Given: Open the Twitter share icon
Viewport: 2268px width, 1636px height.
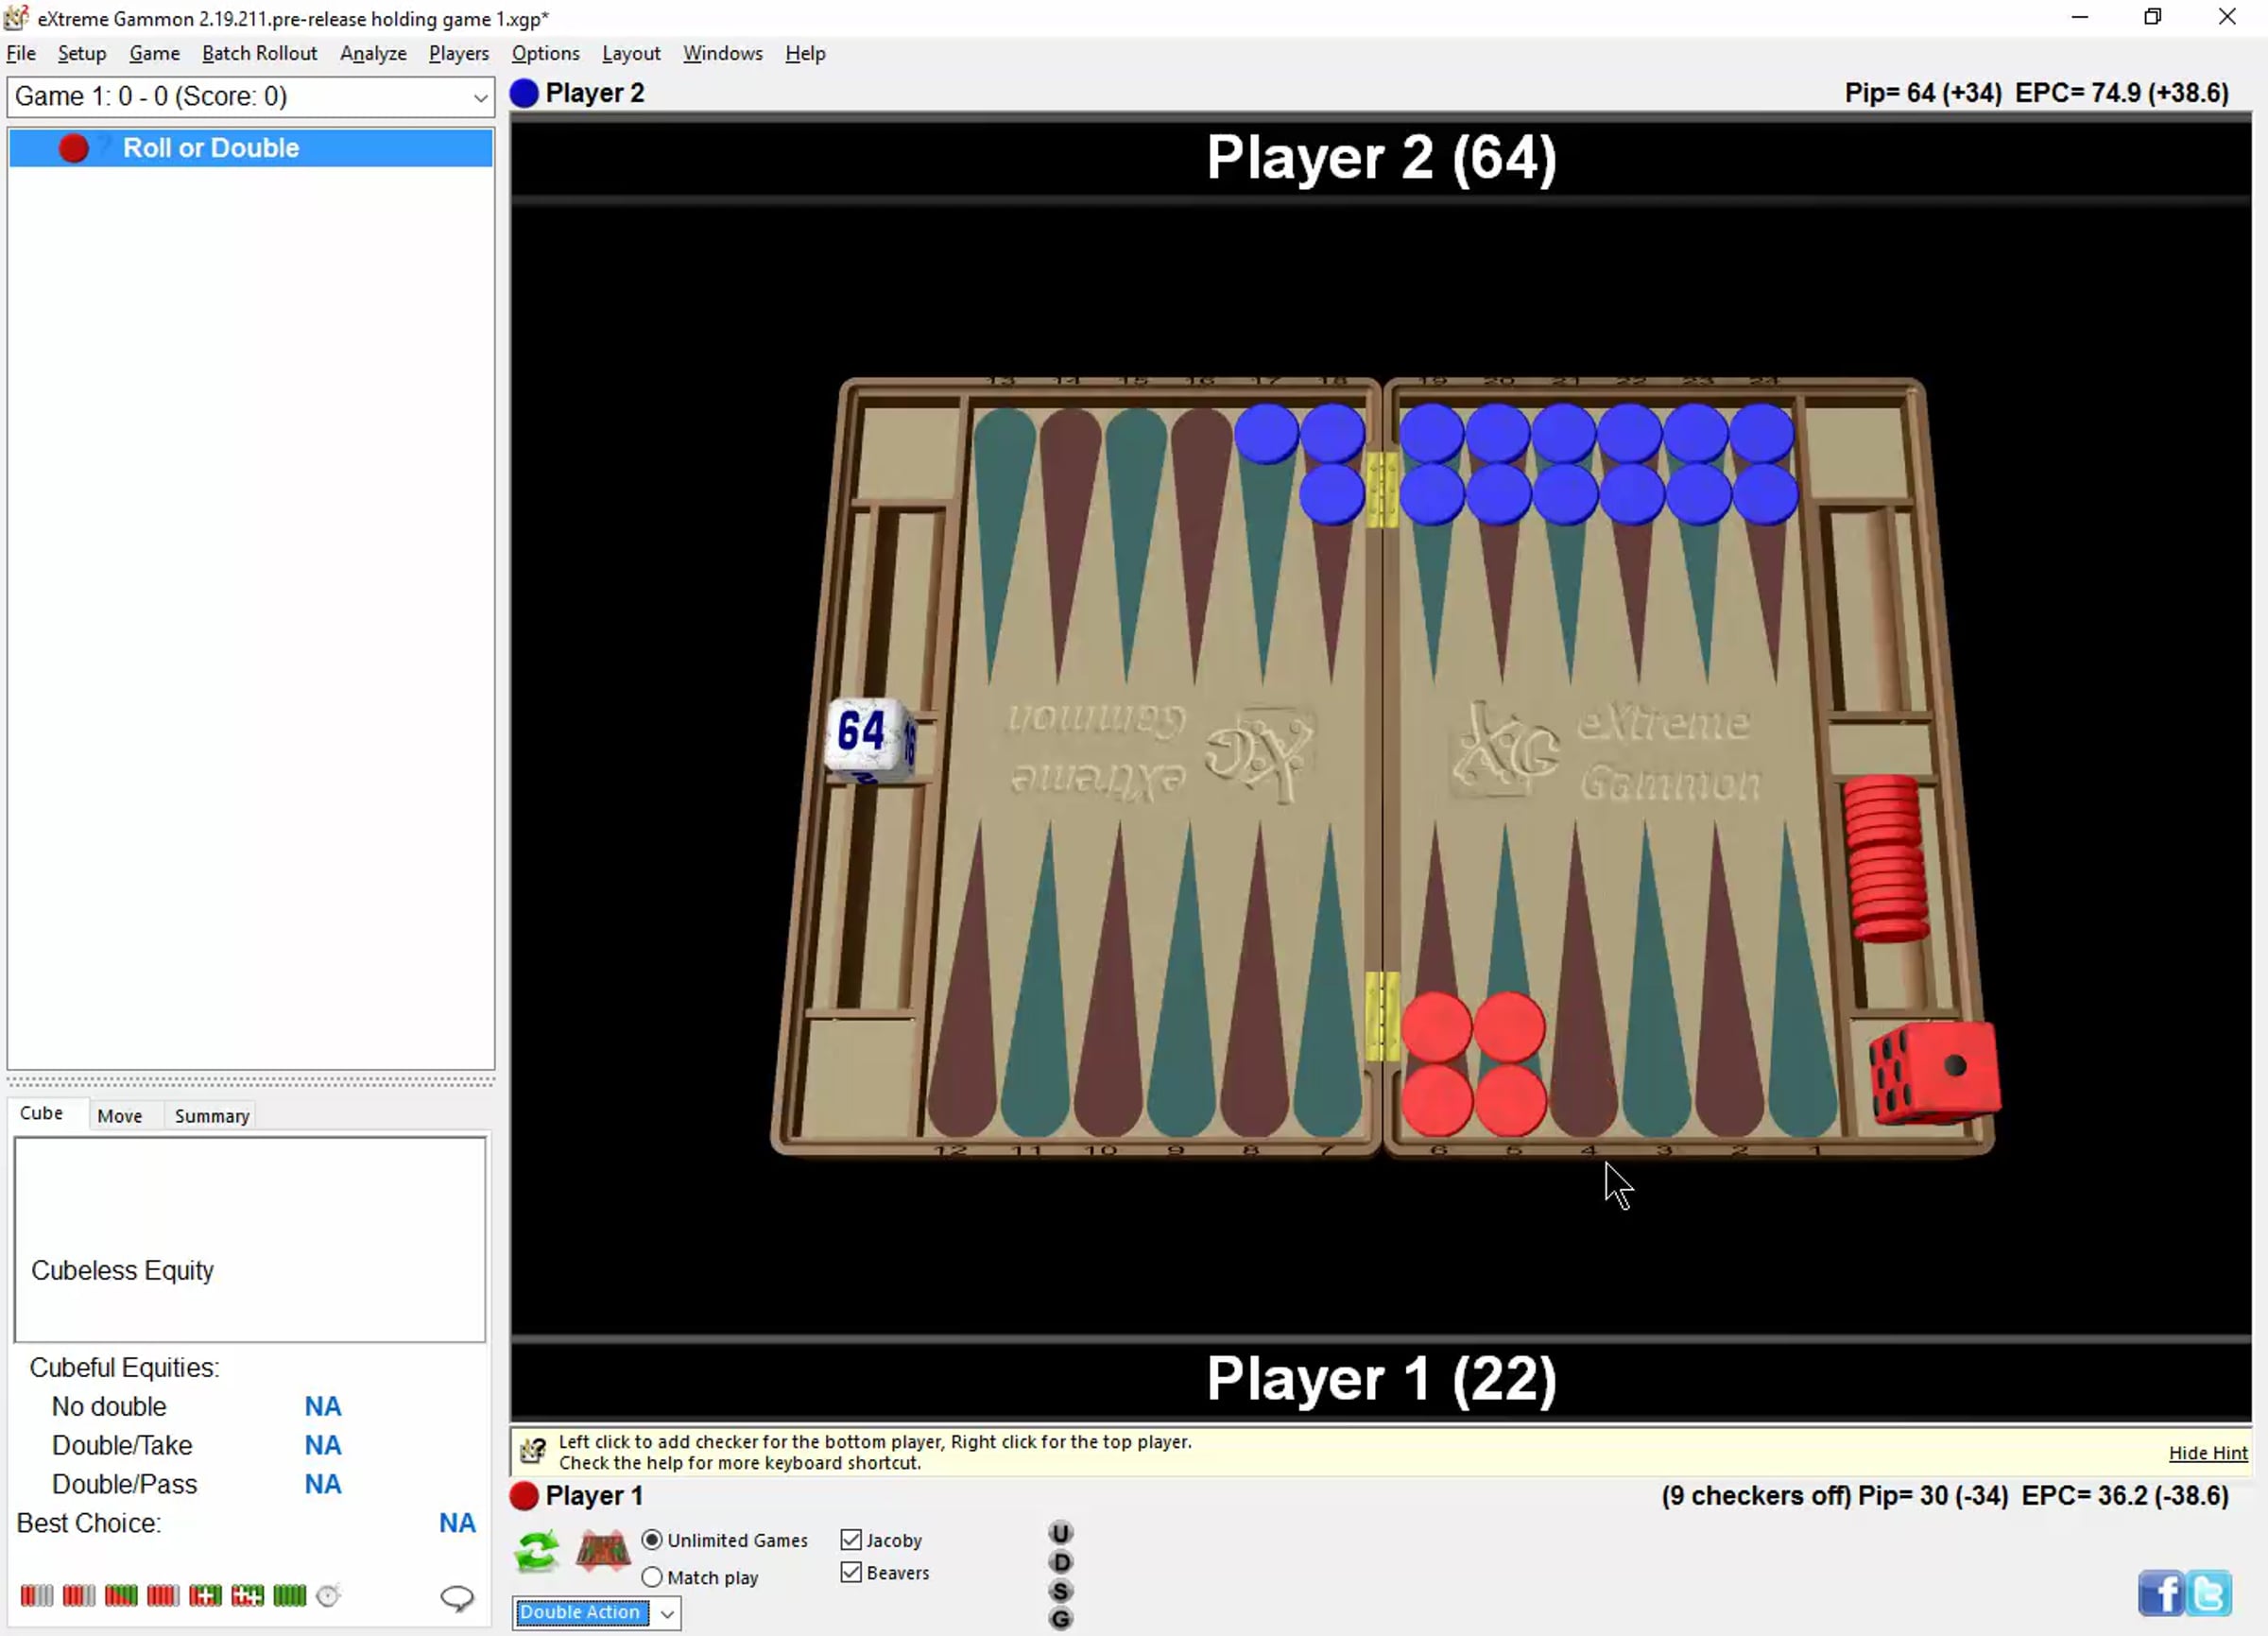Looking at the screenshot, I should click(x=2208, y=1593).
